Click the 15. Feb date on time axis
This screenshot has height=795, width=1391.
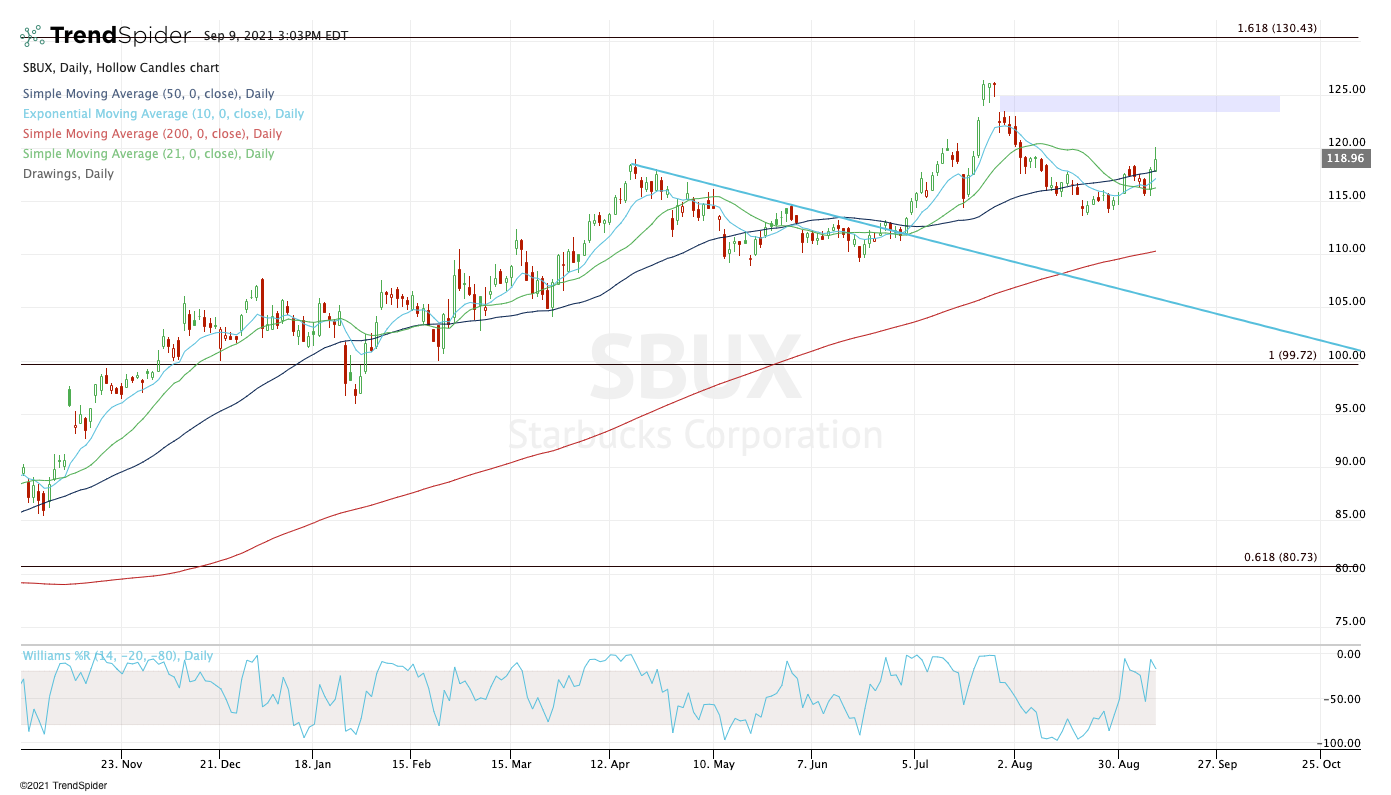click(x=410, y=763)
